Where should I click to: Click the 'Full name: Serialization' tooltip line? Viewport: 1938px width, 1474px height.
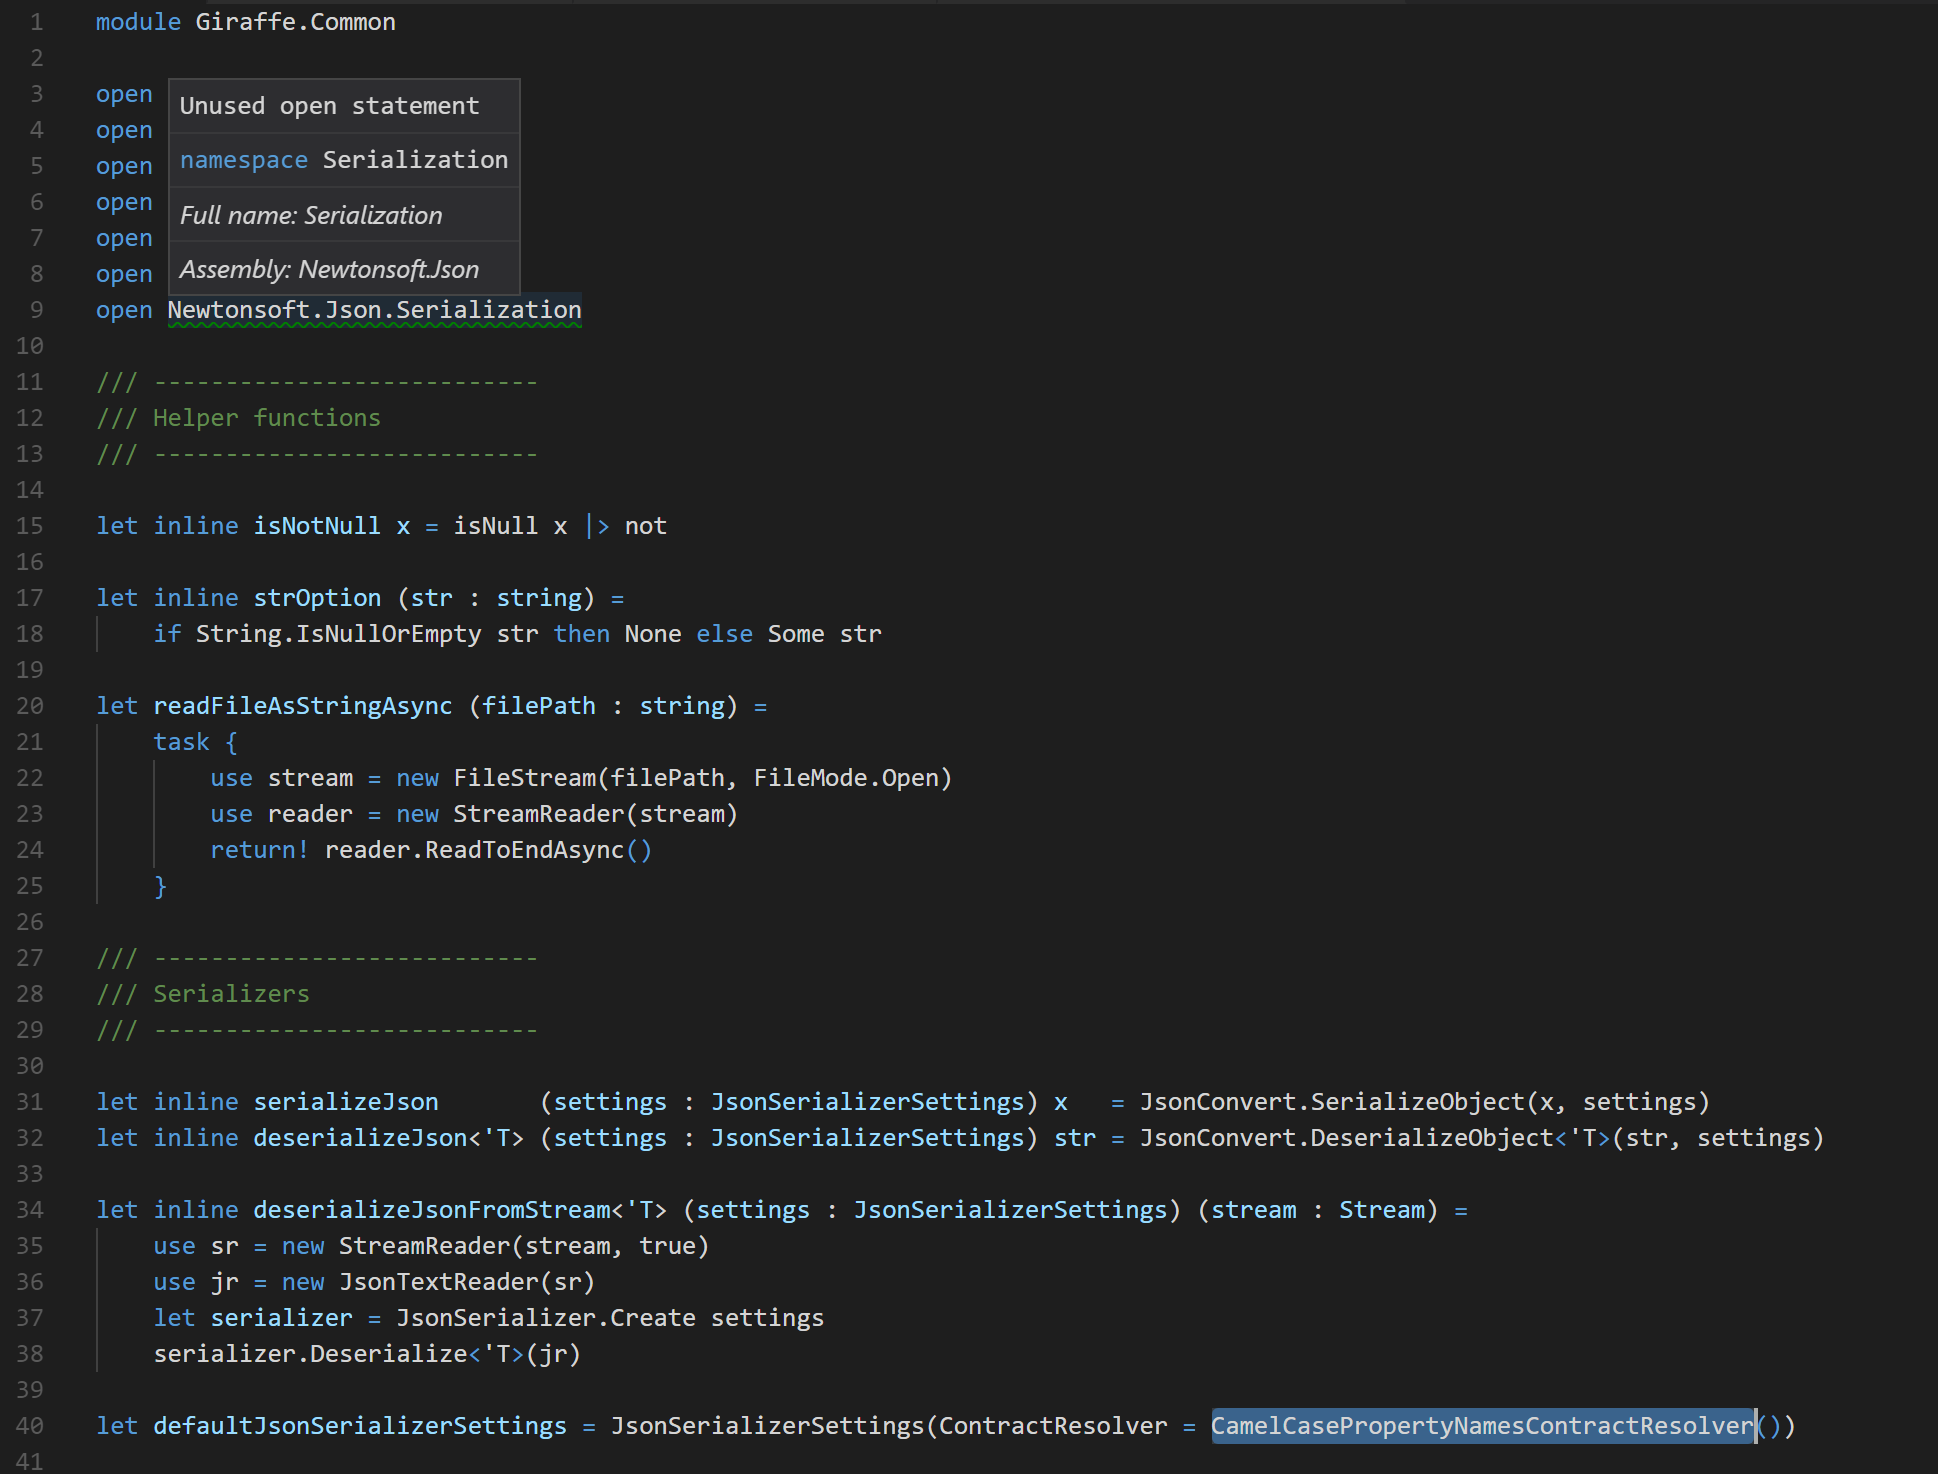click(311, 215)
